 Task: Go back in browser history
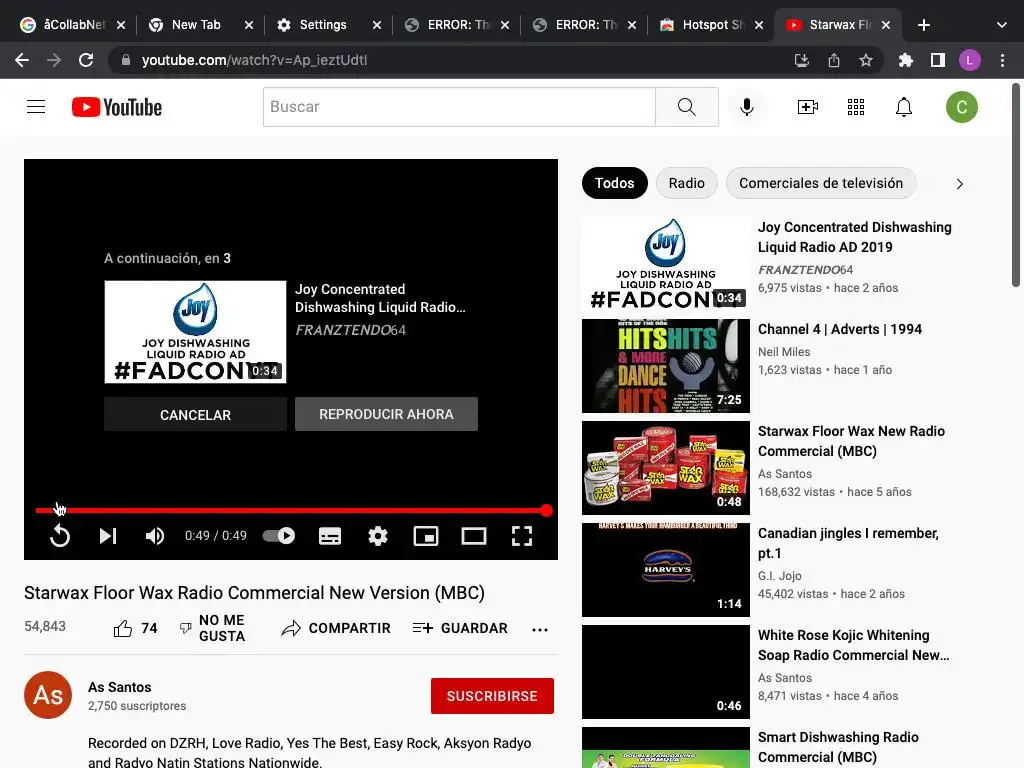click(x=22, y=60)
